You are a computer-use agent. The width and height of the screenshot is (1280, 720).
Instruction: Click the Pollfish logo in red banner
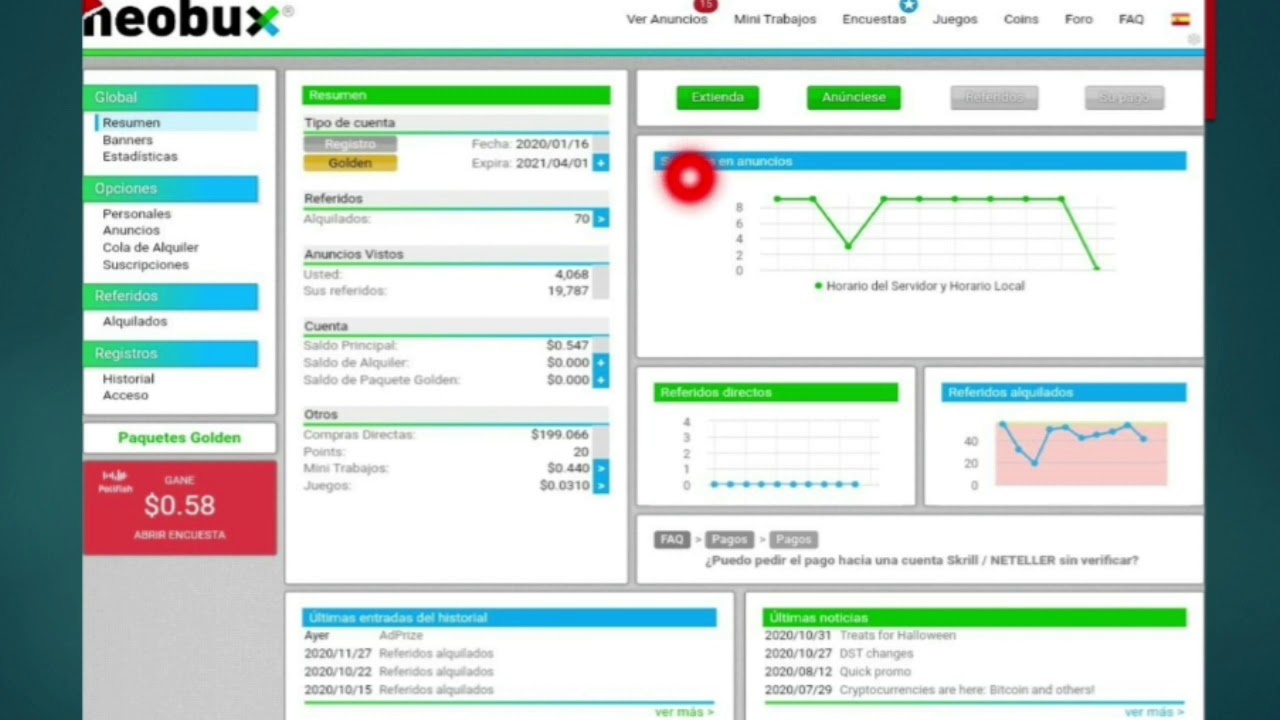pos(115,481)
